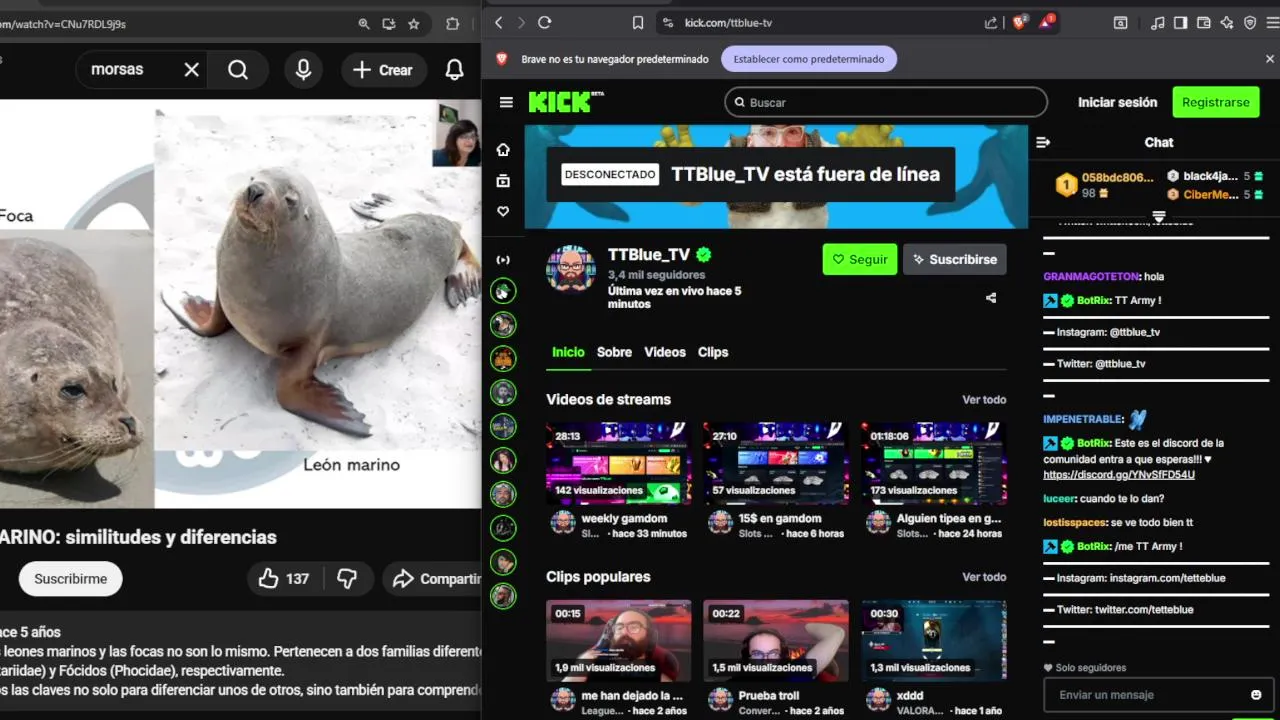Follow TTBlue_TV with Seguir button
This screenshot has width=1280, height=720.
click(x=860, y=259)
